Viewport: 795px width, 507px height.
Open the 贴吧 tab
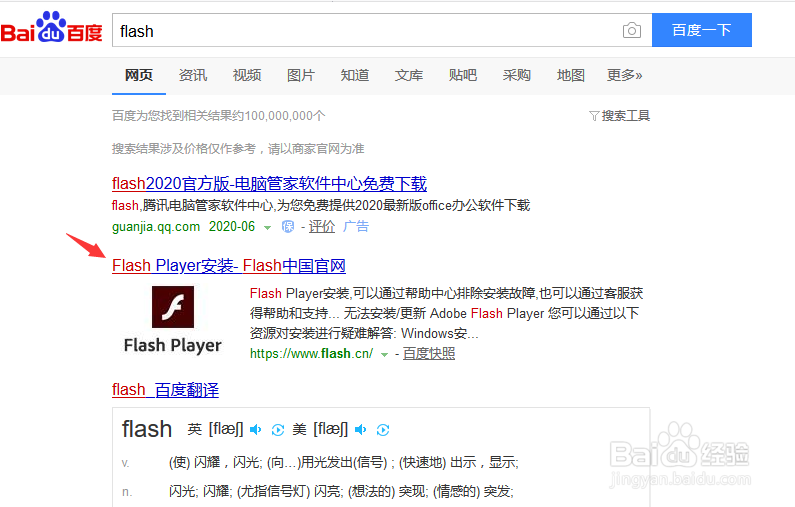tap(462, 75)
